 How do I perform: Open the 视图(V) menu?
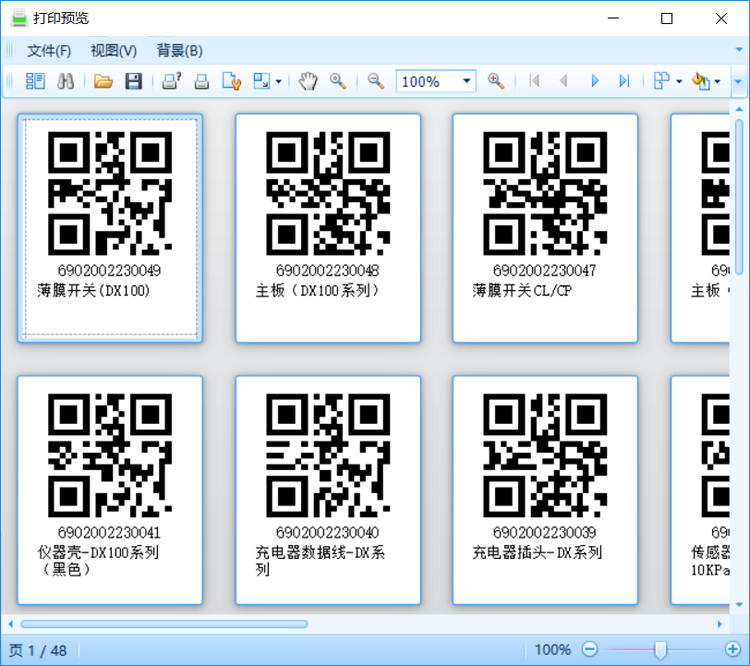[x=114, y=50]
